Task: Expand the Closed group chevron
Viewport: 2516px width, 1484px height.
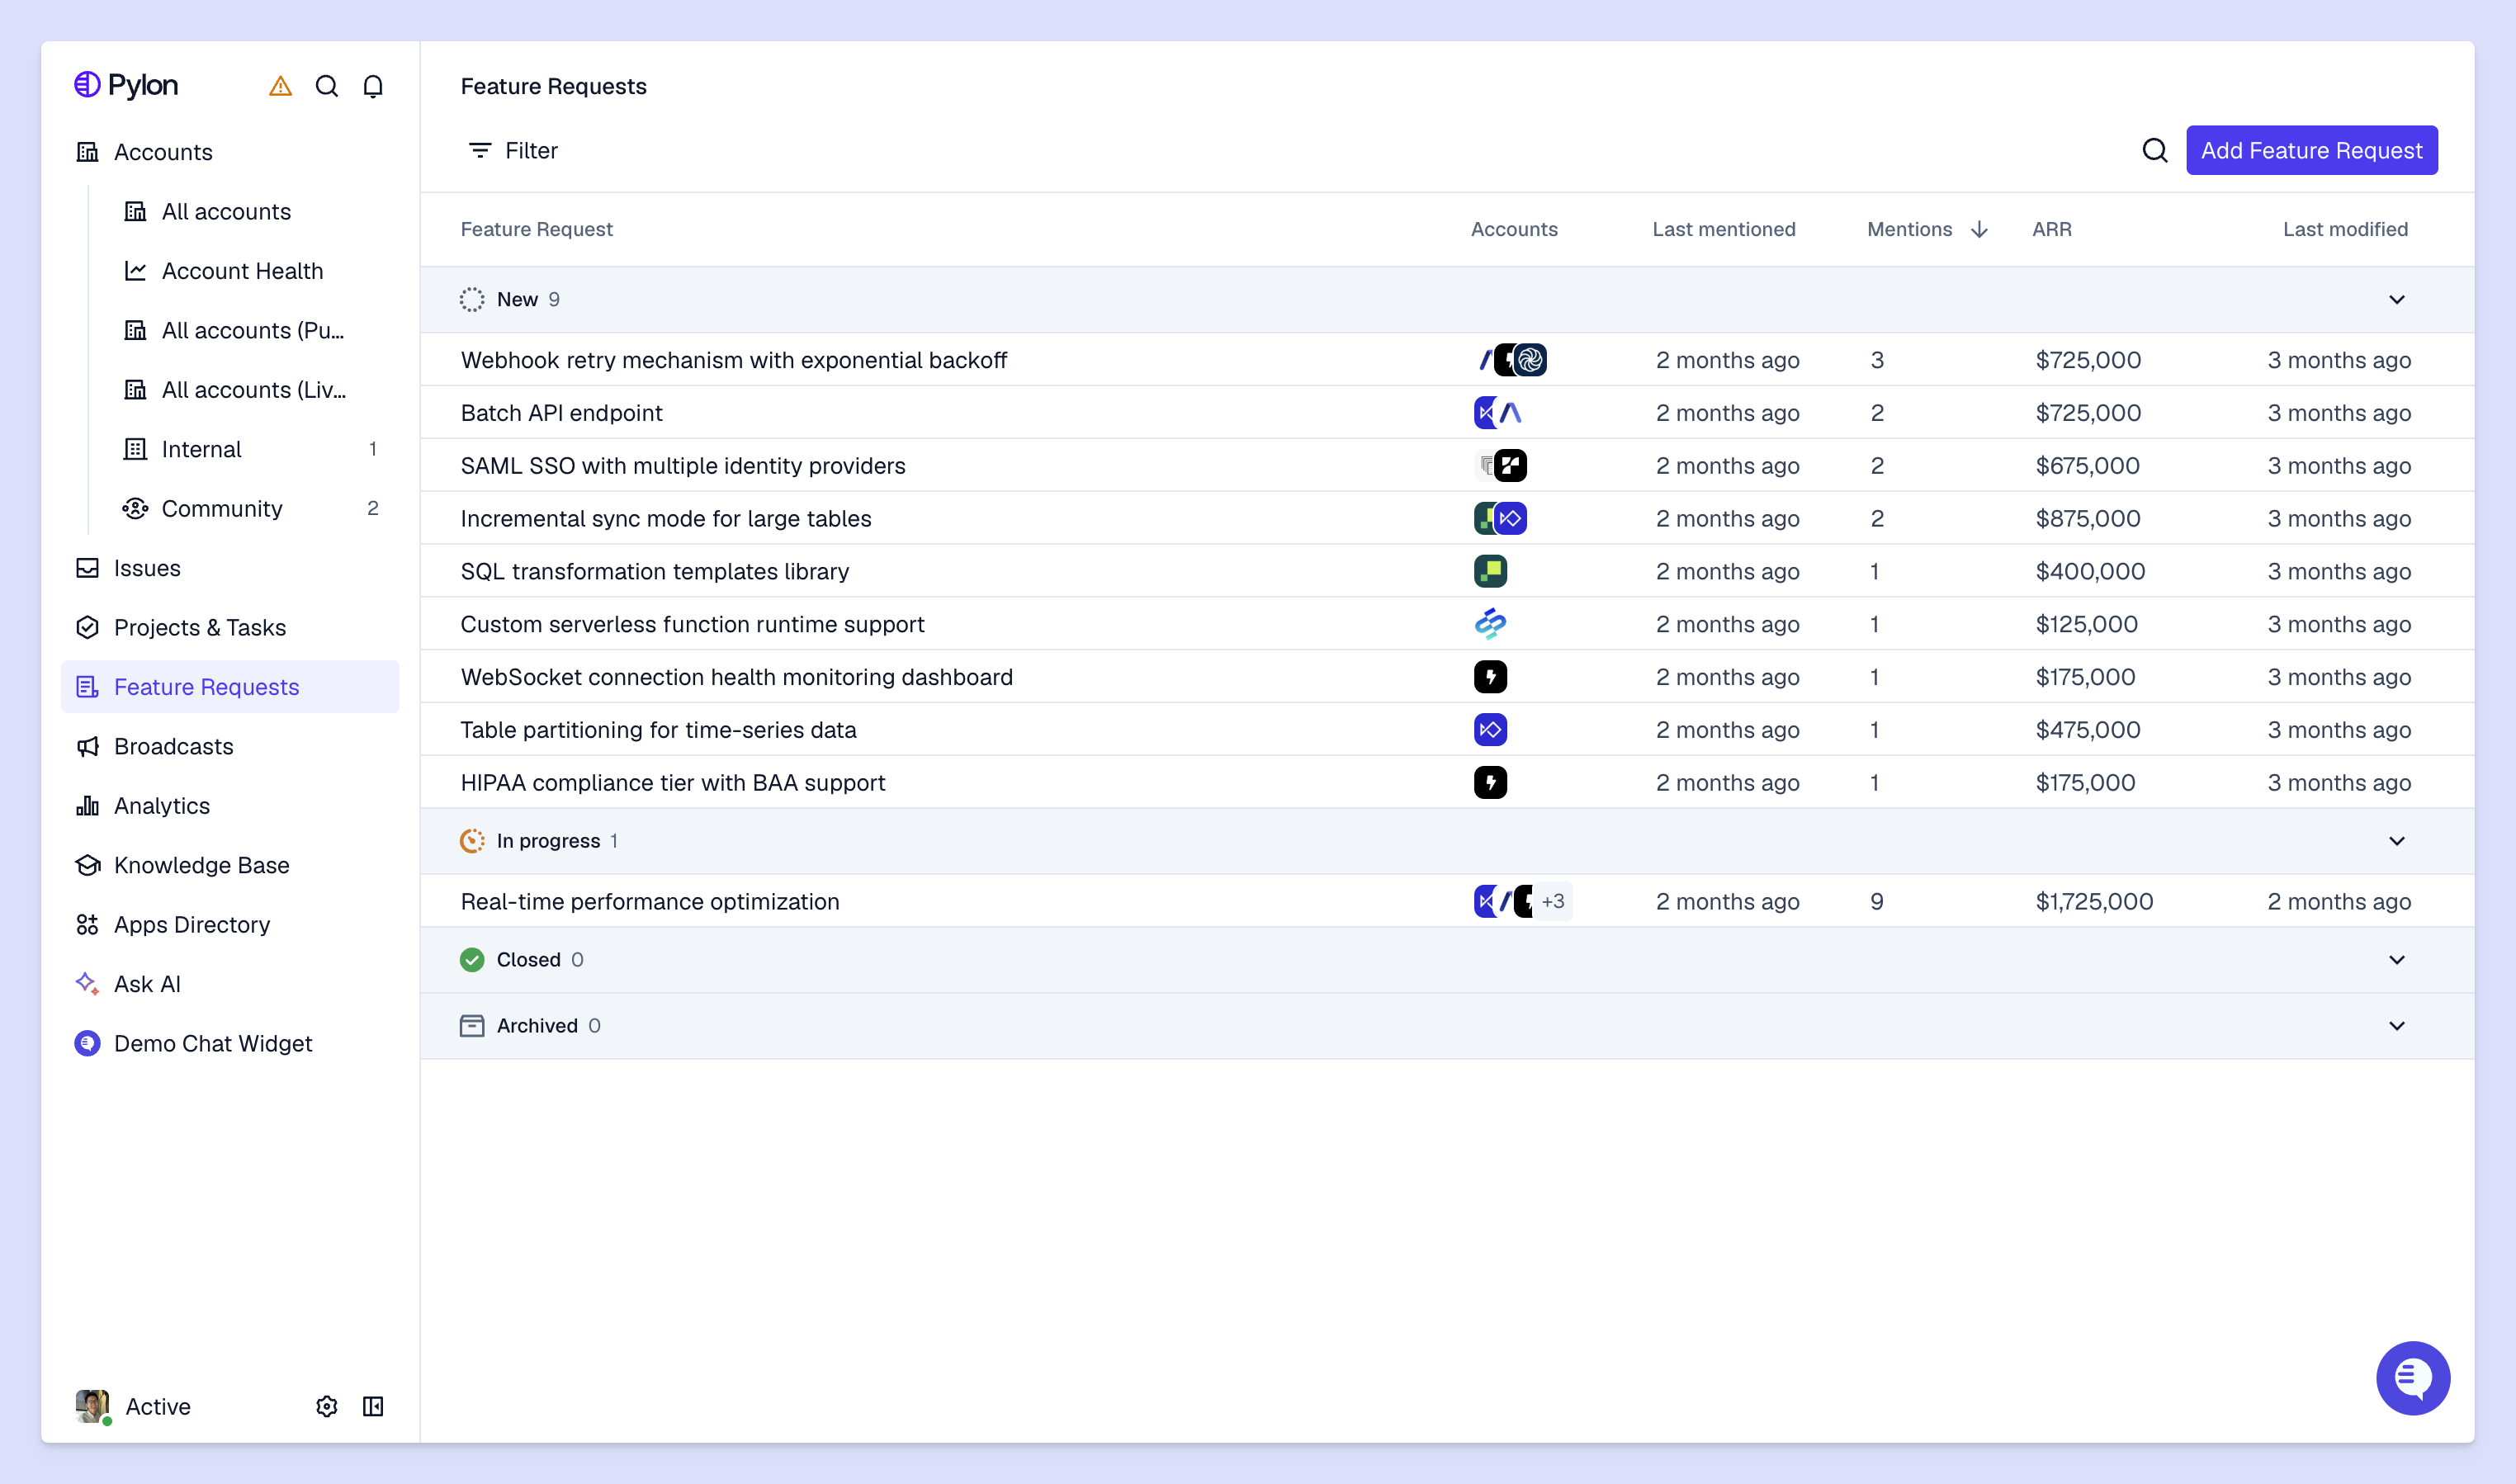Action: click(x=2396, y=960)
